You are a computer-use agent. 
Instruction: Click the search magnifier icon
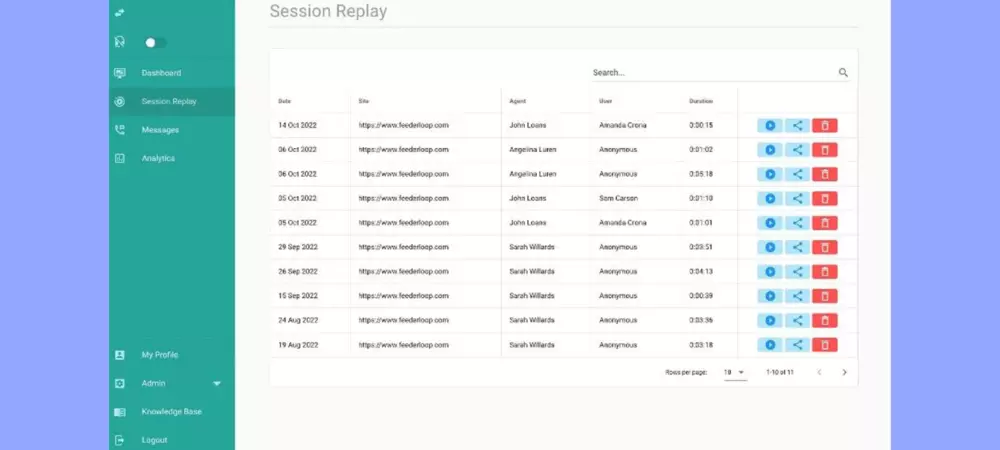point(843,73)
